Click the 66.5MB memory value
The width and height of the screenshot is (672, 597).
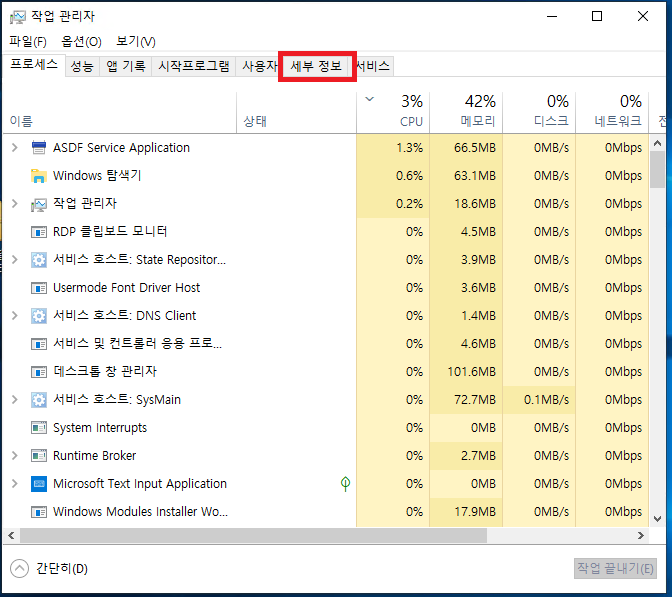tap(475, 148)
